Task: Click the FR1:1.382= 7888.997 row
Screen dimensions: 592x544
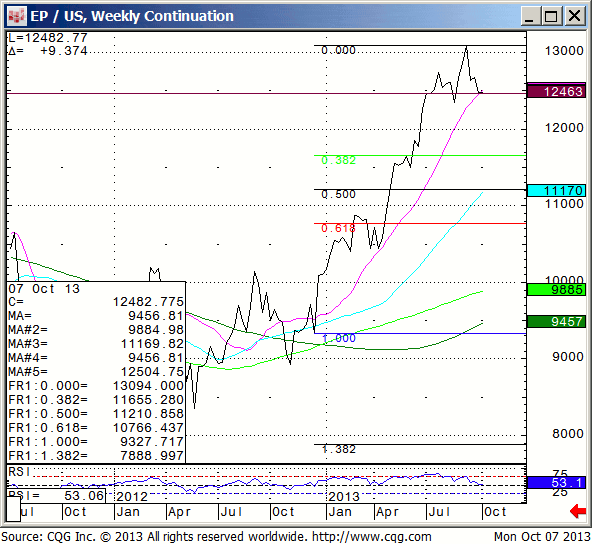Action: (96, 455)
